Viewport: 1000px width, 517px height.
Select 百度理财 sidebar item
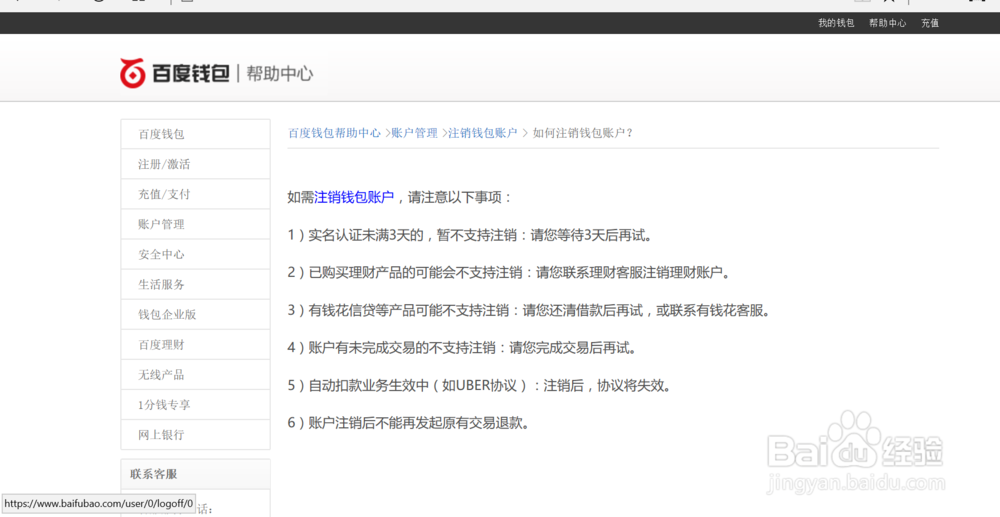click(x=195, y=345)
